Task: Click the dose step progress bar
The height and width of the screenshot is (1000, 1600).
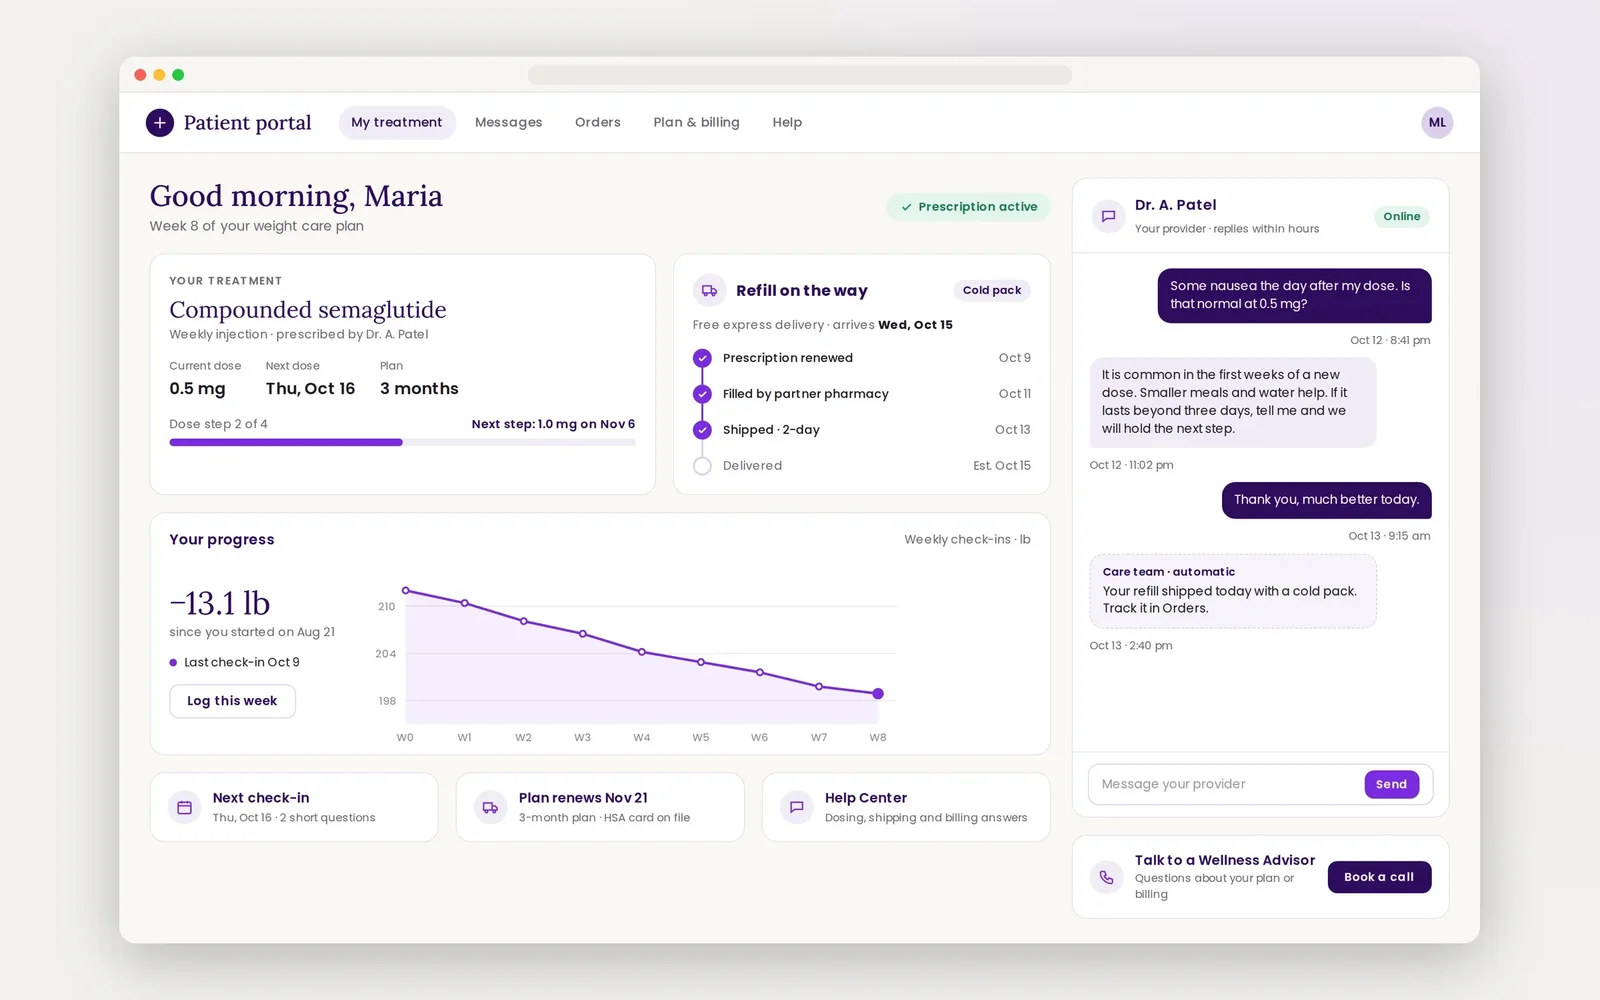Action: coord(402,442)
